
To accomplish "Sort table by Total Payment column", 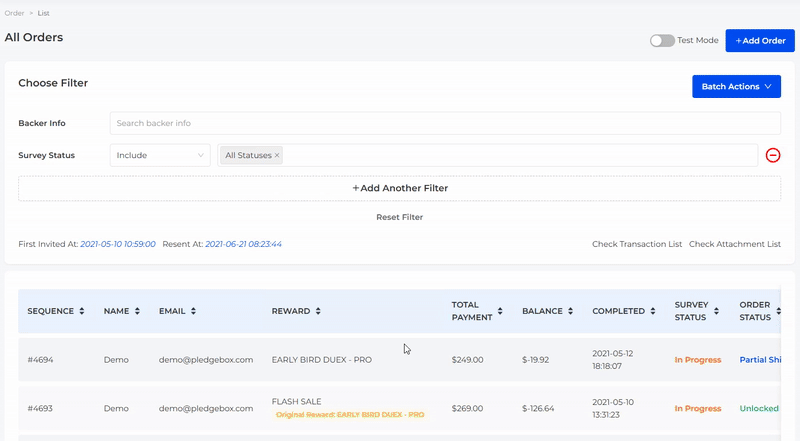I will [x=500, y=311].
